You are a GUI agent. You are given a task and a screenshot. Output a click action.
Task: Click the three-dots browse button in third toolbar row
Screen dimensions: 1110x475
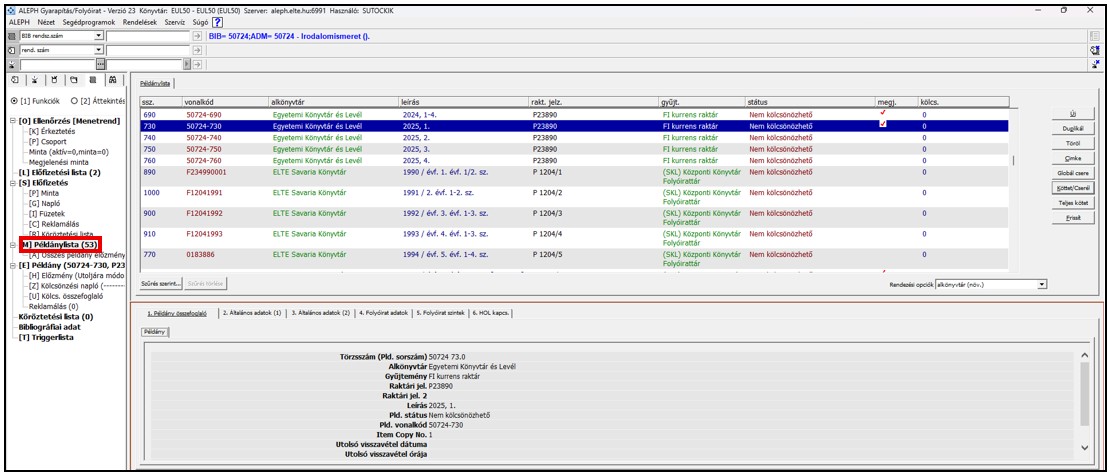101,64
